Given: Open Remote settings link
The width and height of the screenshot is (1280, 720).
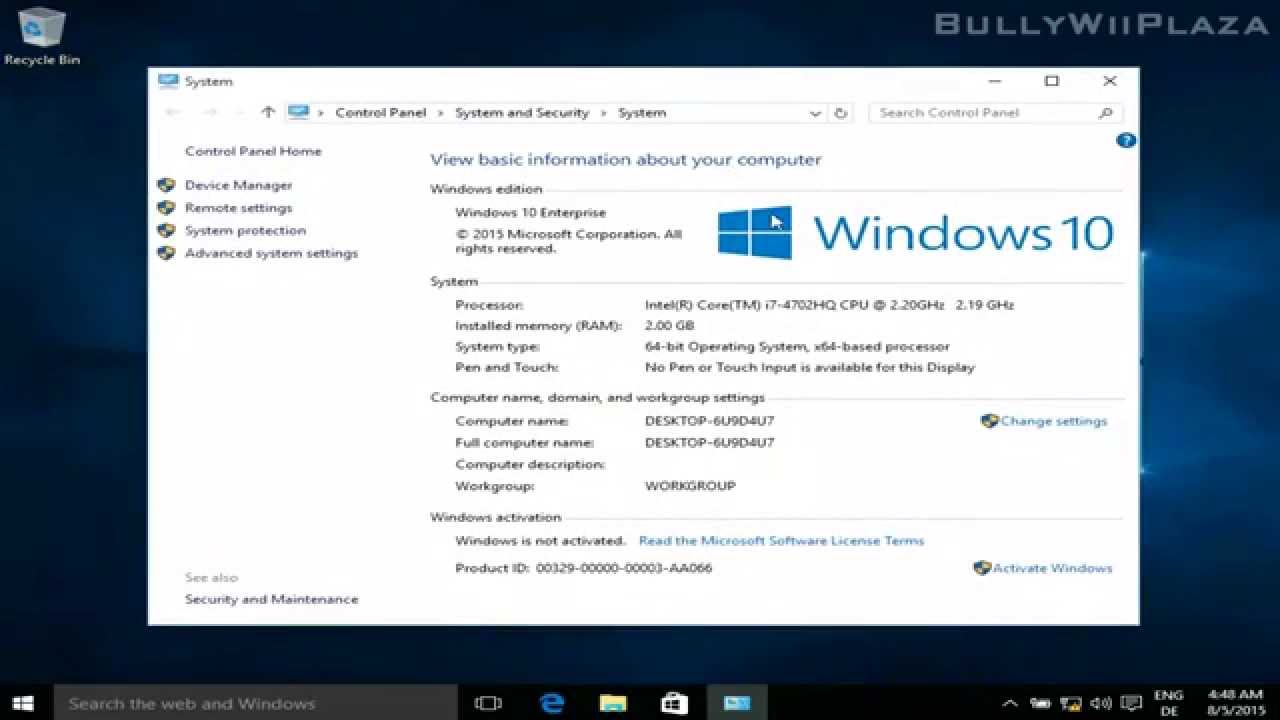Looking at the screenshot, I should tap(238, 208).
